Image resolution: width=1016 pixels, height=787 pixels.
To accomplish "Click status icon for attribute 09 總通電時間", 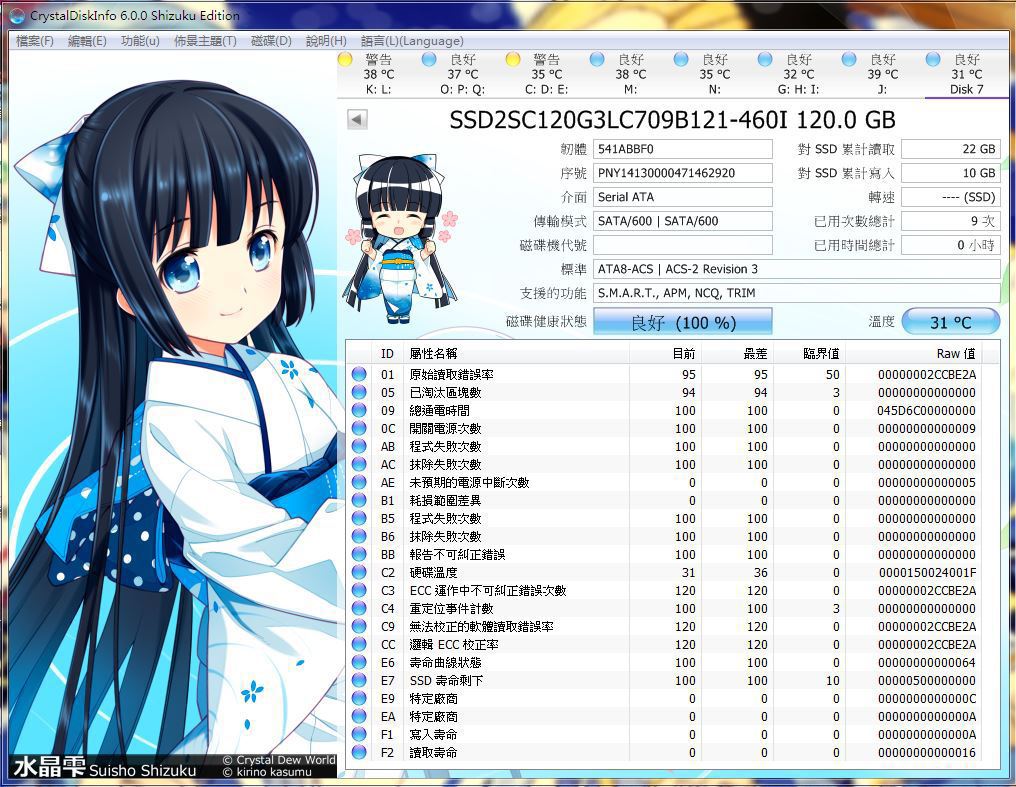I will point(358,410).
